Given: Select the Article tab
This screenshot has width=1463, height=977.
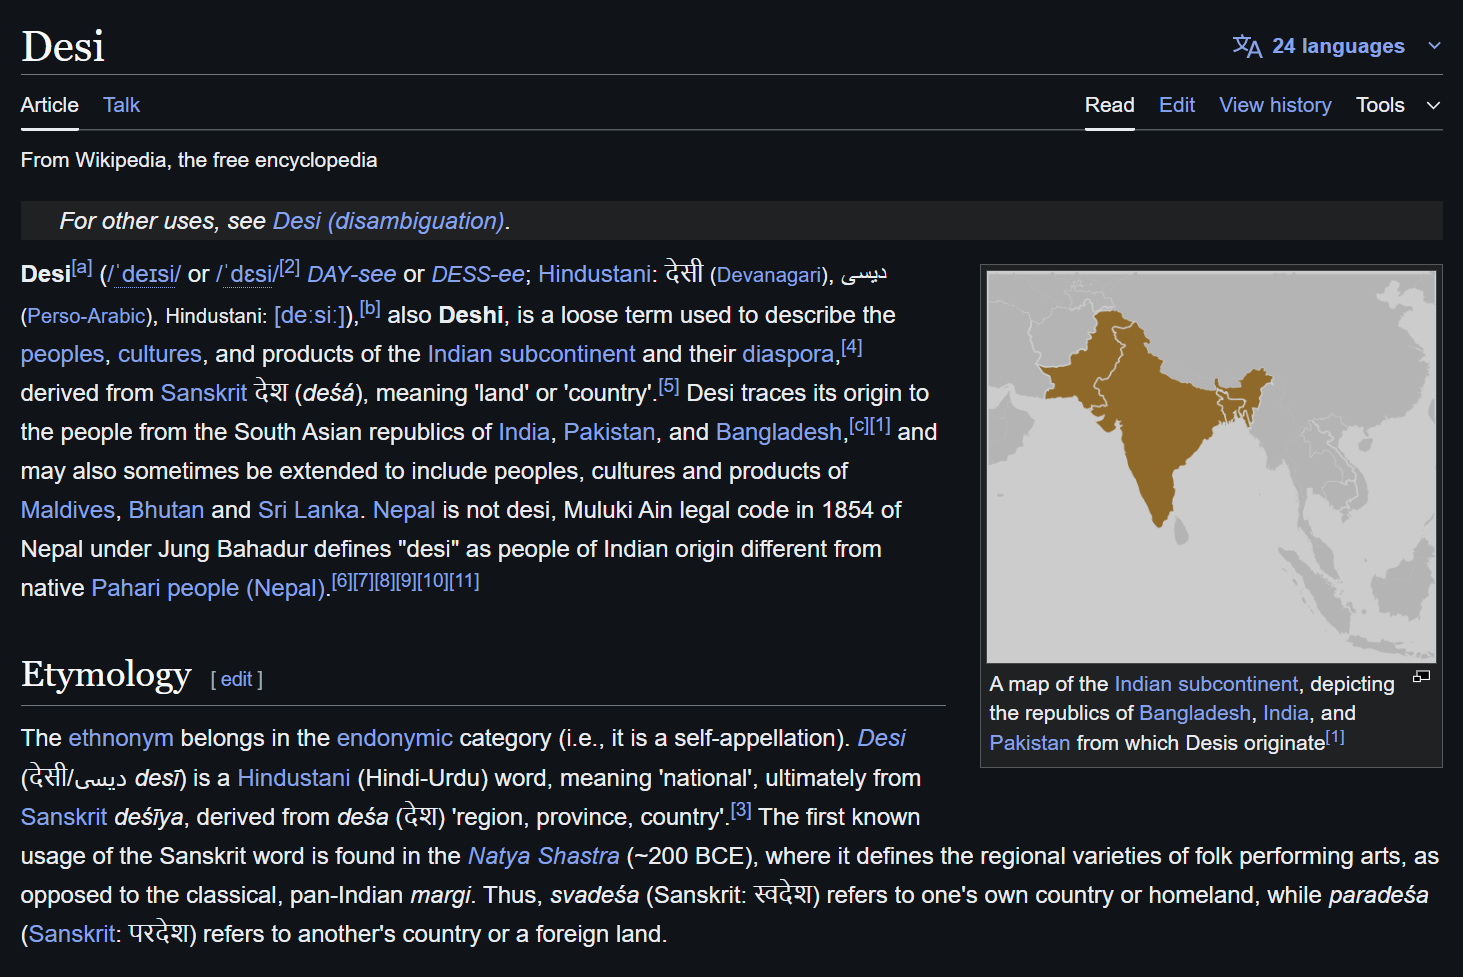Looking at the screenshot, I should tap(50, 105).
